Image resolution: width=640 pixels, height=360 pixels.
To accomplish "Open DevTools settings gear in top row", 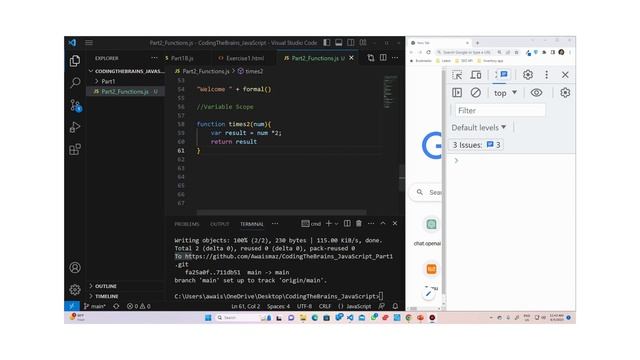I will pos(528,75).
